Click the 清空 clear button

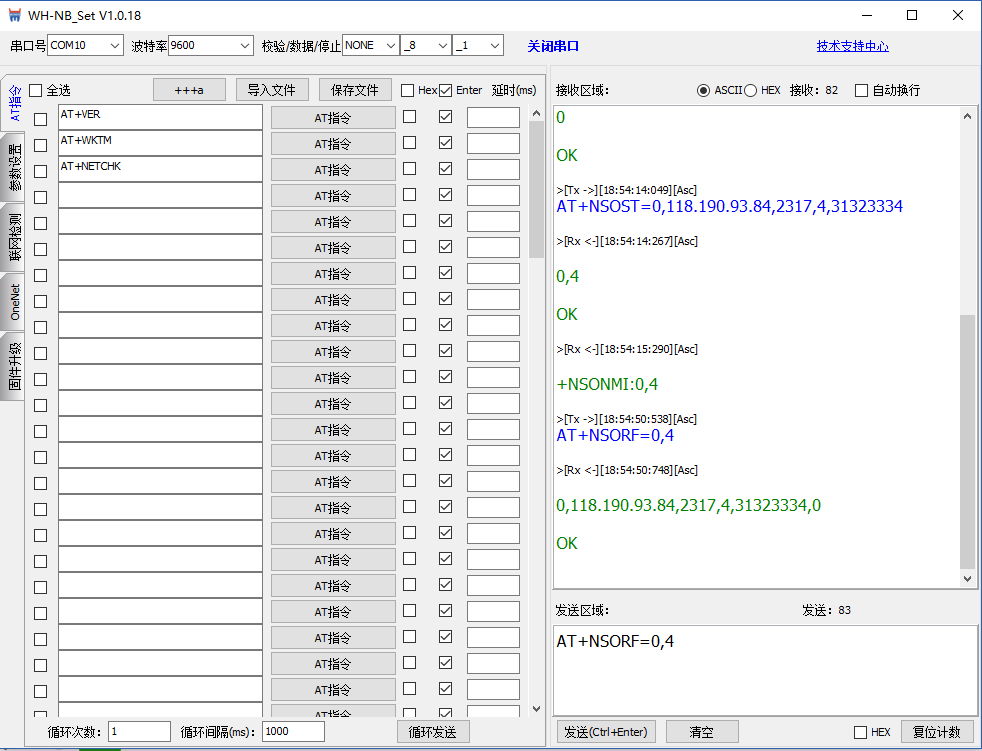(x=702, y=732)
